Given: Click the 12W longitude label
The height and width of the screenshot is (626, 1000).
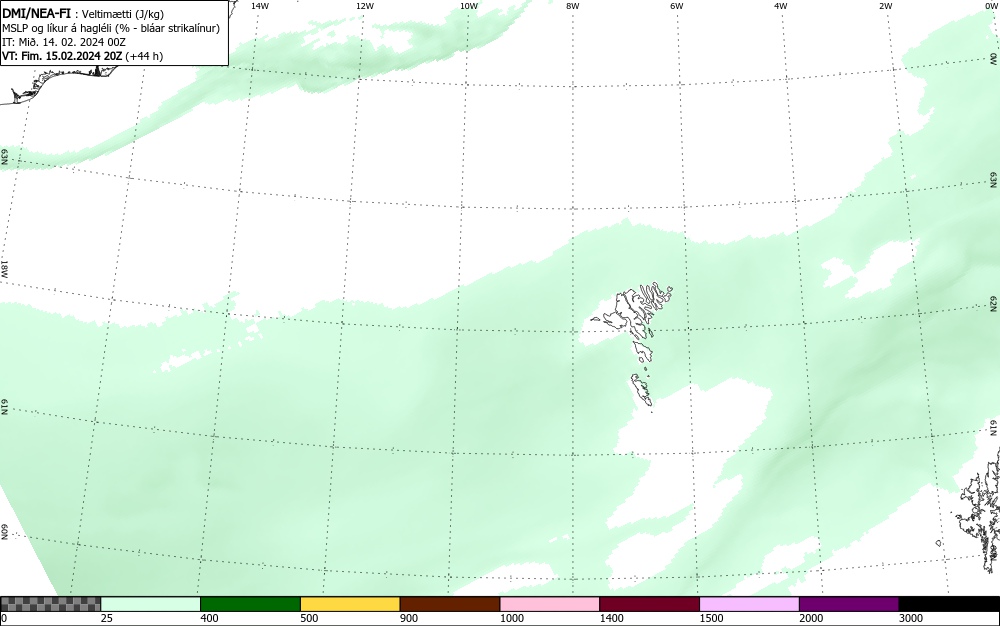Looking at the screenshot, I should 365,6.
